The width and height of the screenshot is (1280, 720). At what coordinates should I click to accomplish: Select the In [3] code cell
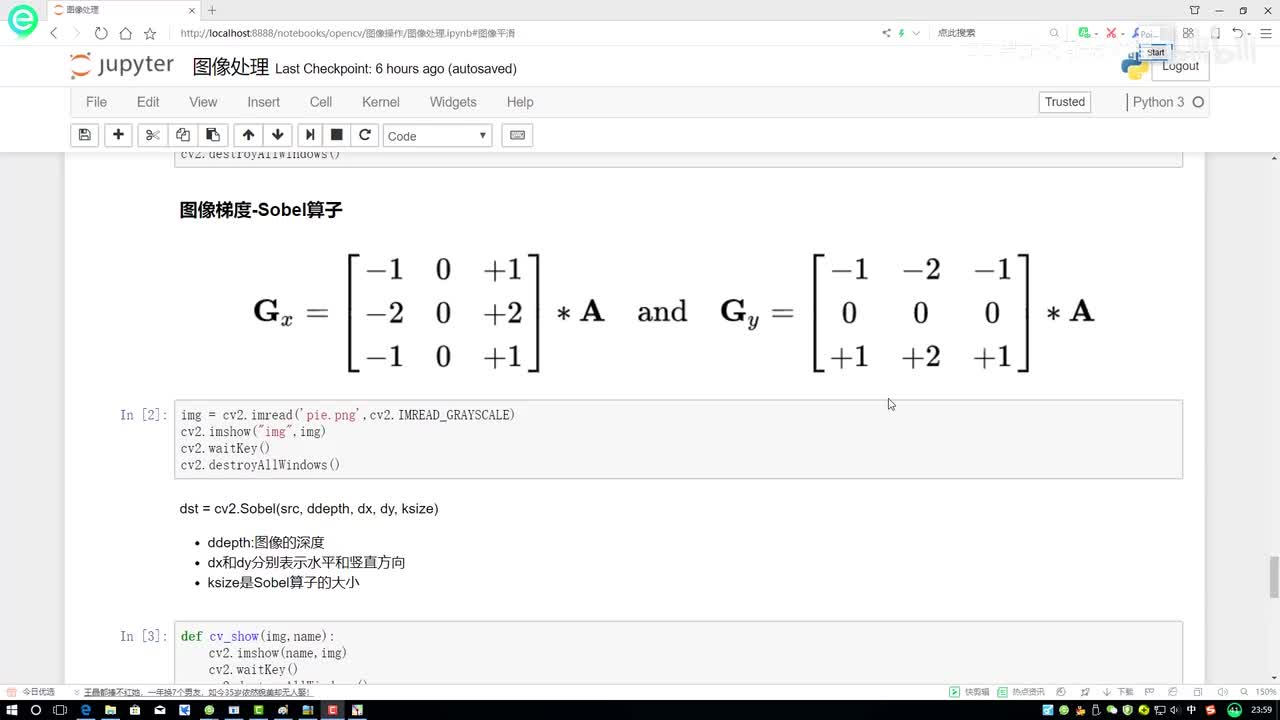[x=678, y=652]
